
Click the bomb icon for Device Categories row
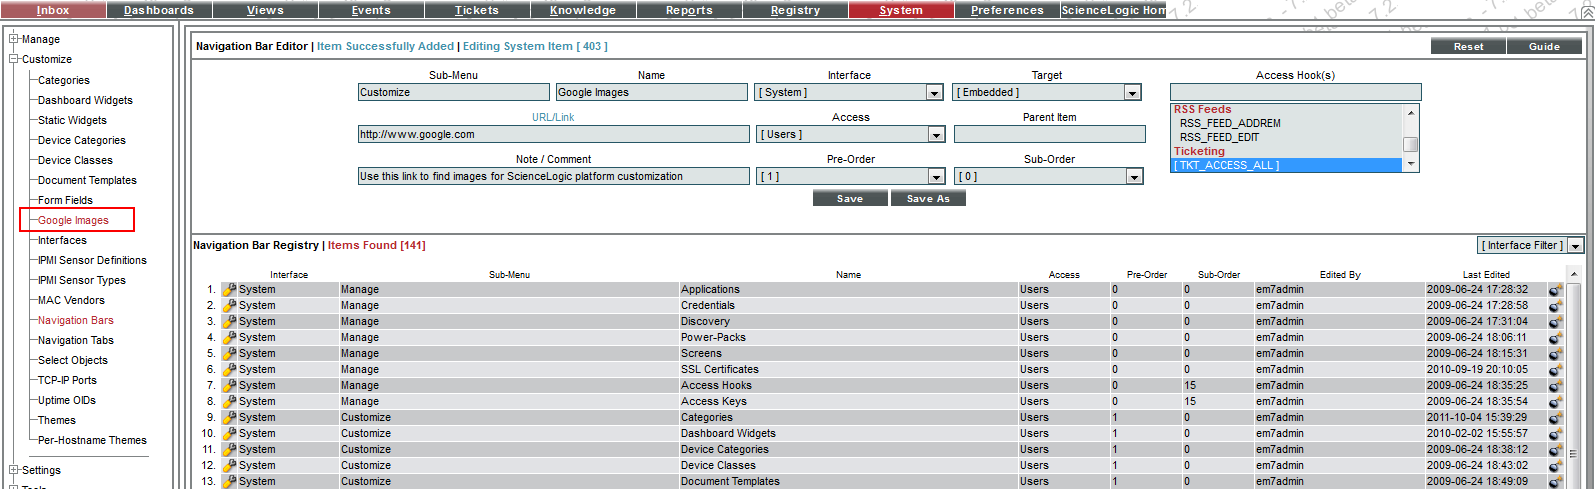[x=1555, y=450]
